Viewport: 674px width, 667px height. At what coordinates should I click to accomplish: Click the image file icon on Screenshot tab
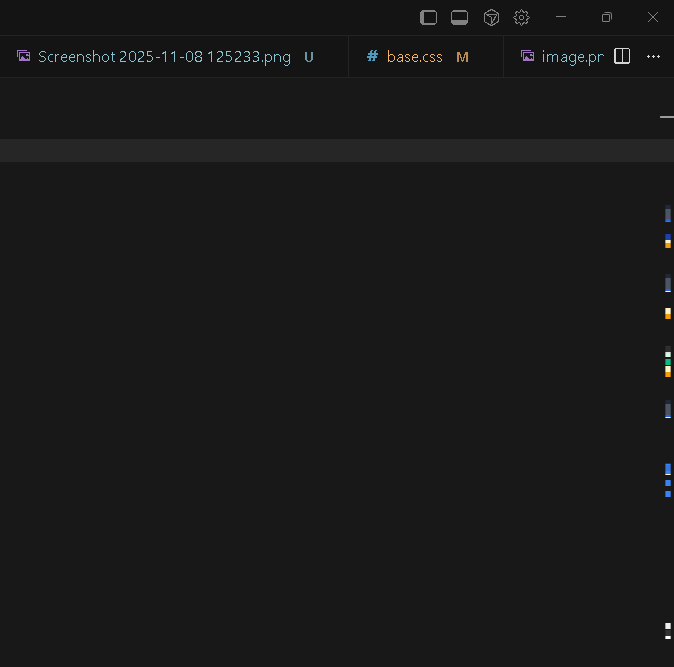point(24,57)
